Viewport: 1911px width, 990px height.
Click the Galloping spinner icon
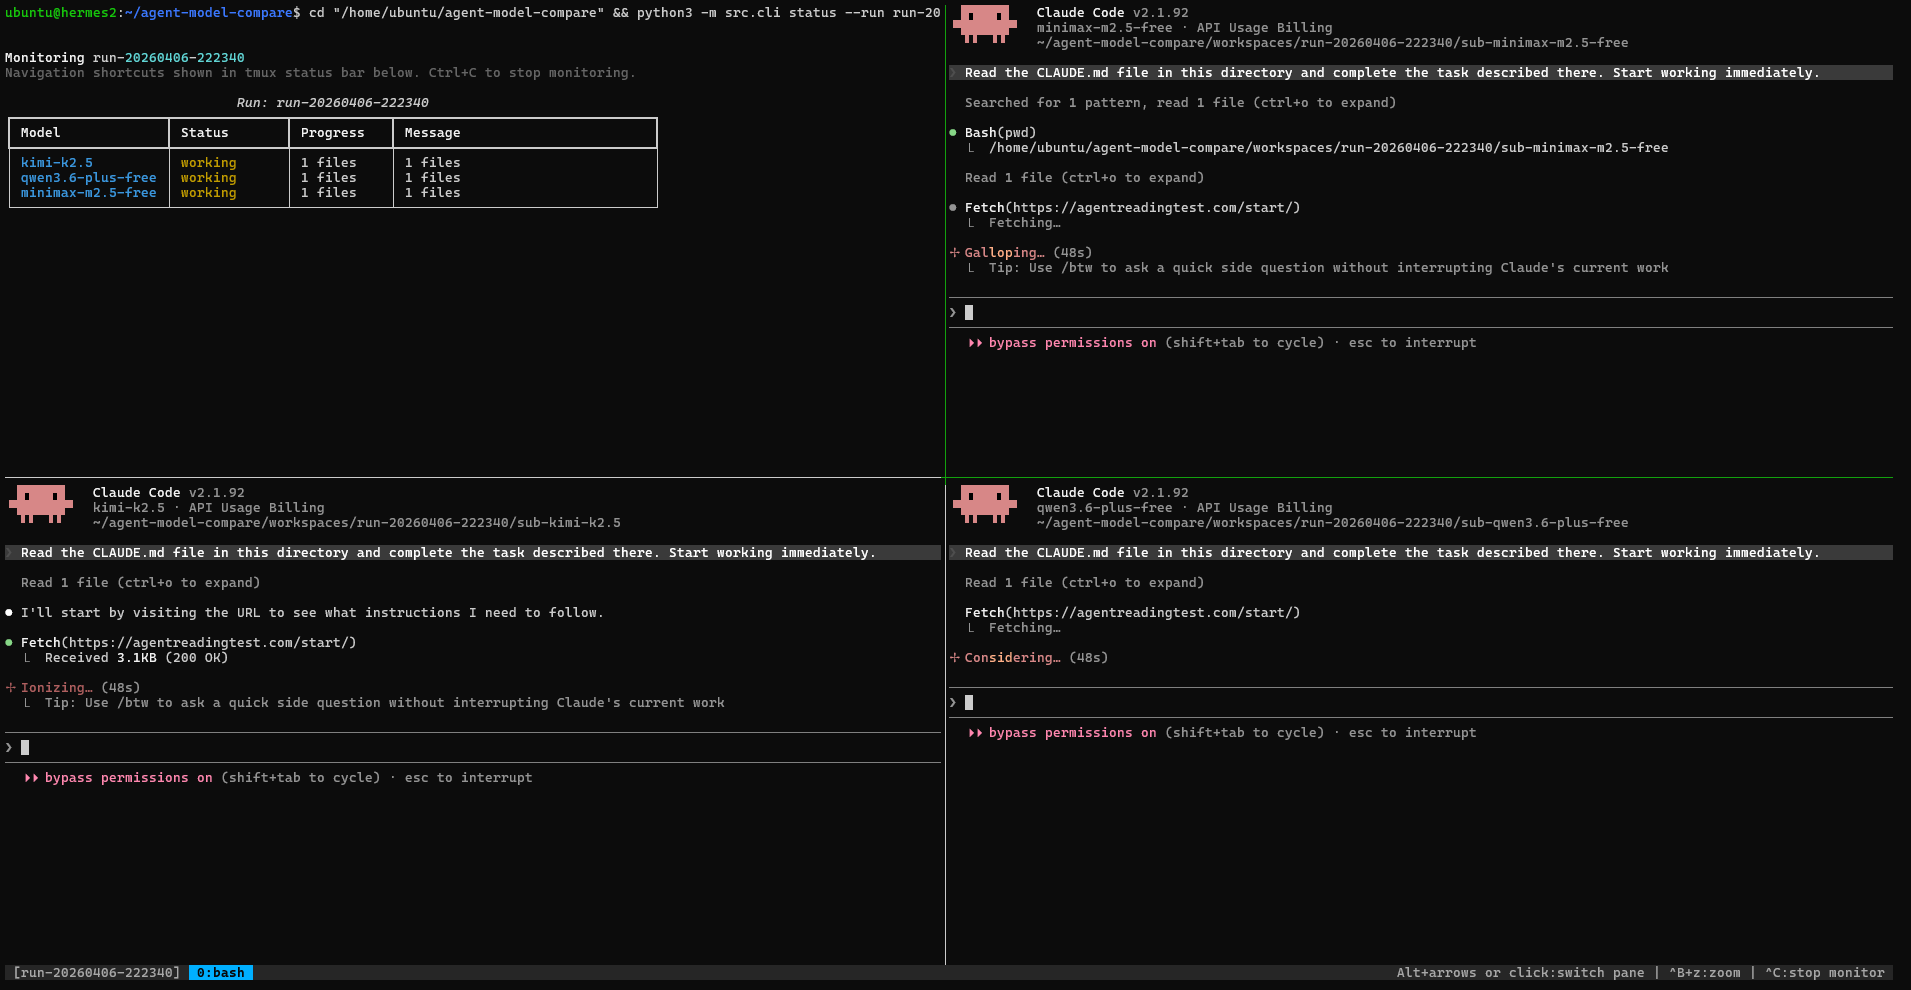click(954, 253)
